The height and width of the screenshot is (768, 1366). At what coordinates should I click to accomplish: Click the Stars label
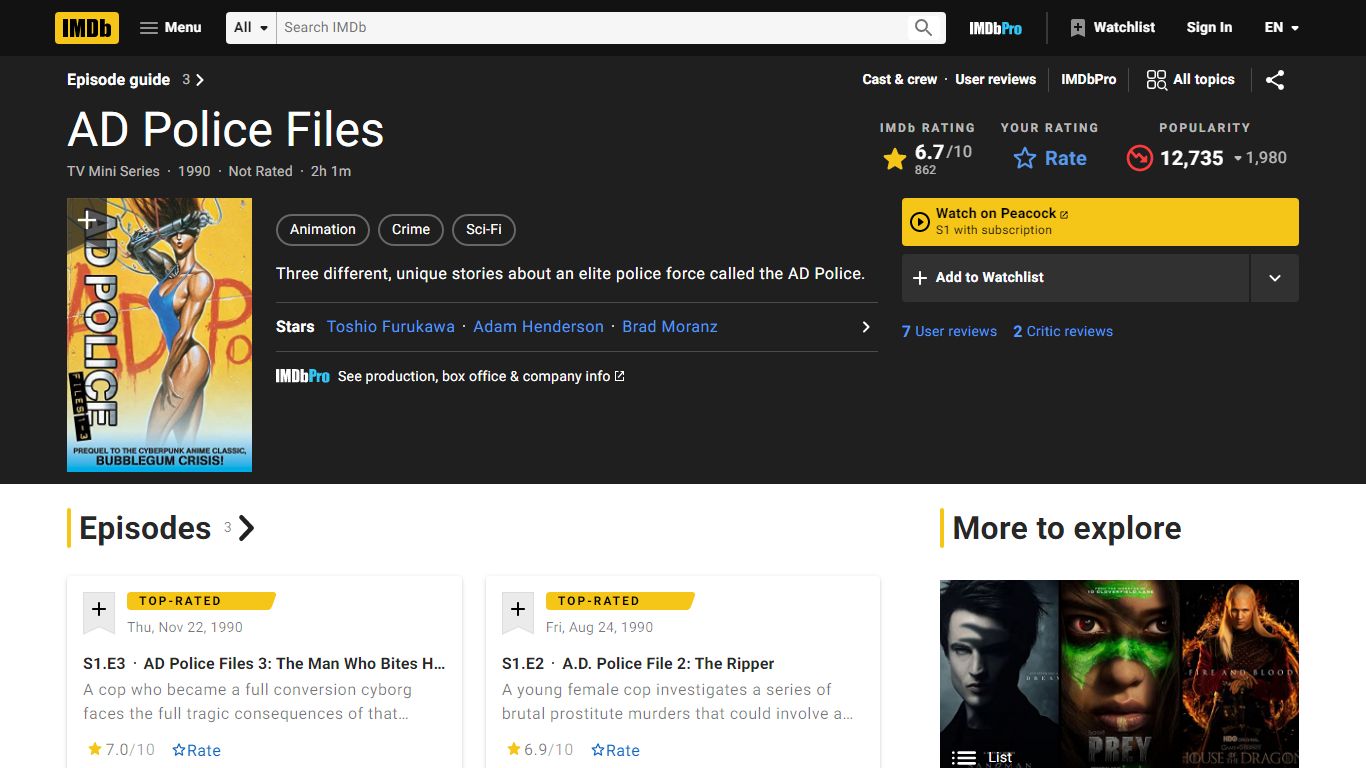pos(295,327)
